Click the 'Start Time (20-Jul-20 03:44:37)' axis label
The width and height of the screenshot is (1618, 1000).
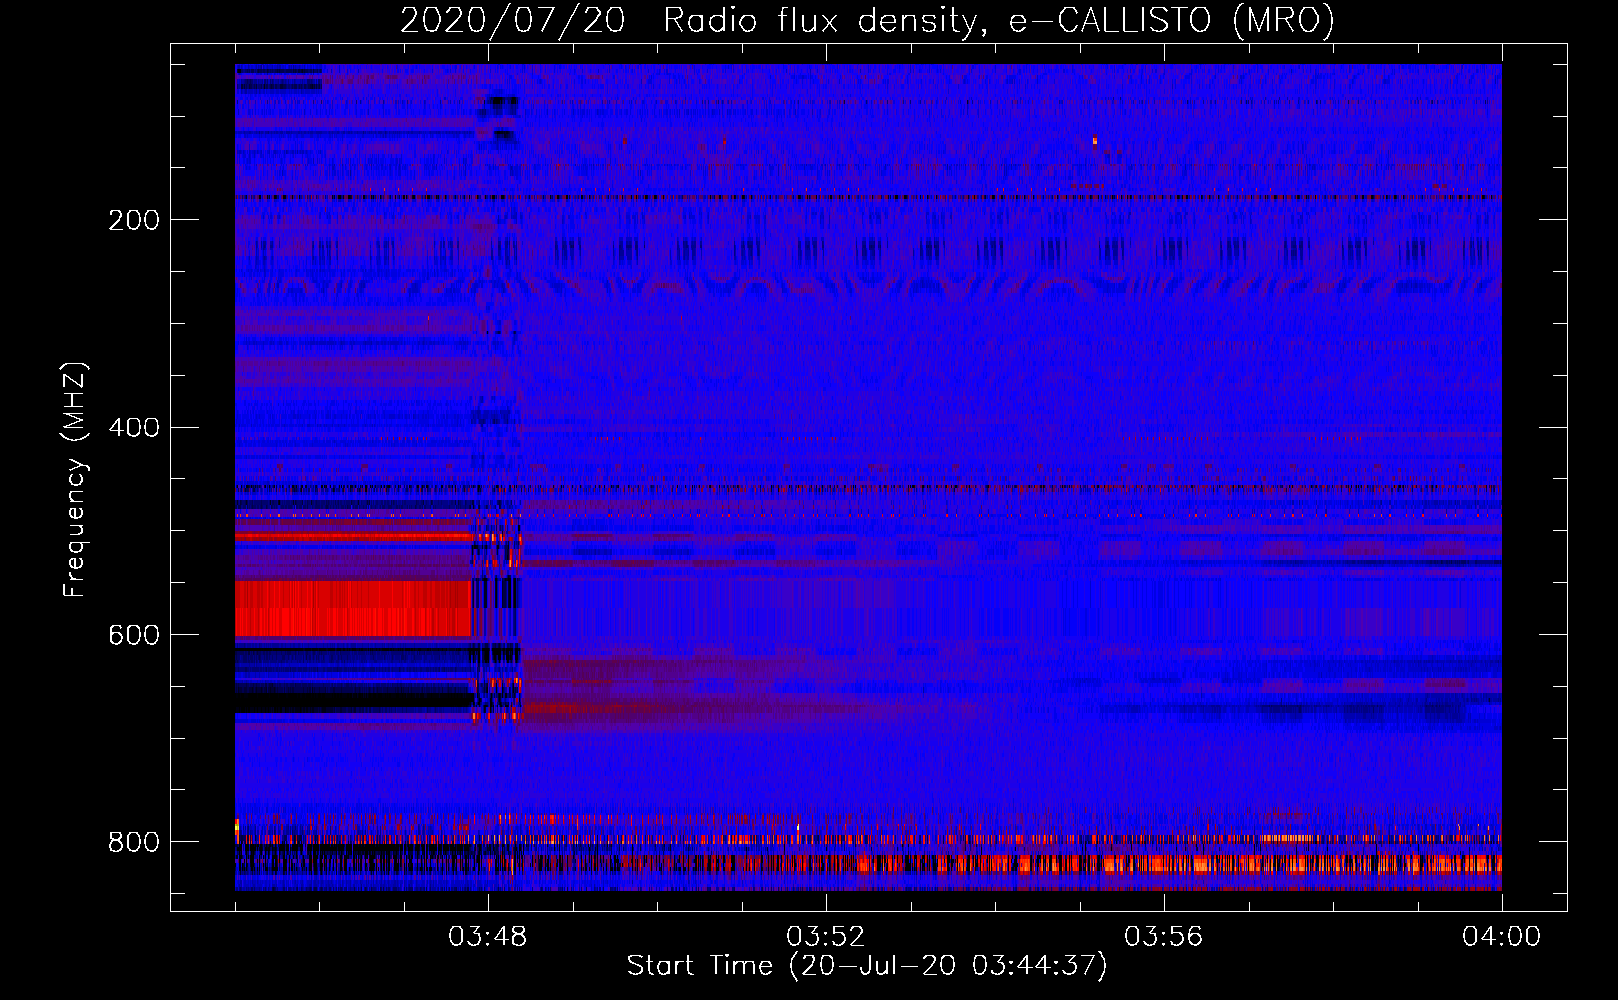[x=867, y=966]
